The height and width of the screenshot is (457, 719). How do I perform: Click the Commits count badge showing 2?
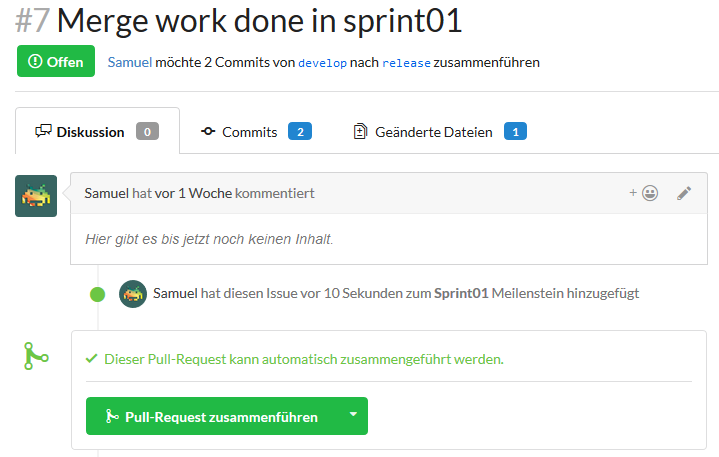pos(300,131)
